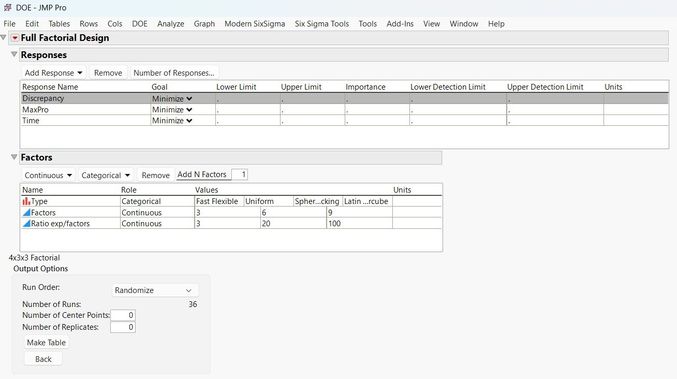Collapse the Responses section
The height and width of the screenshot is (379, 677).
(14, 54)
